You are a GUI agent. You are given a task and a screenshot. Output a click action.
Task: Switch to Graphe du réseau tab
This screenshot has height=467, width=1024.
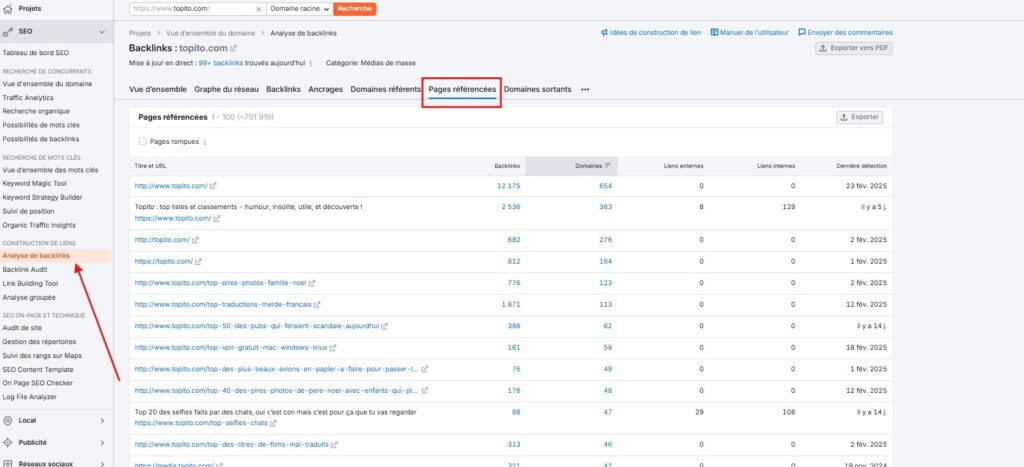coord(226,89)
